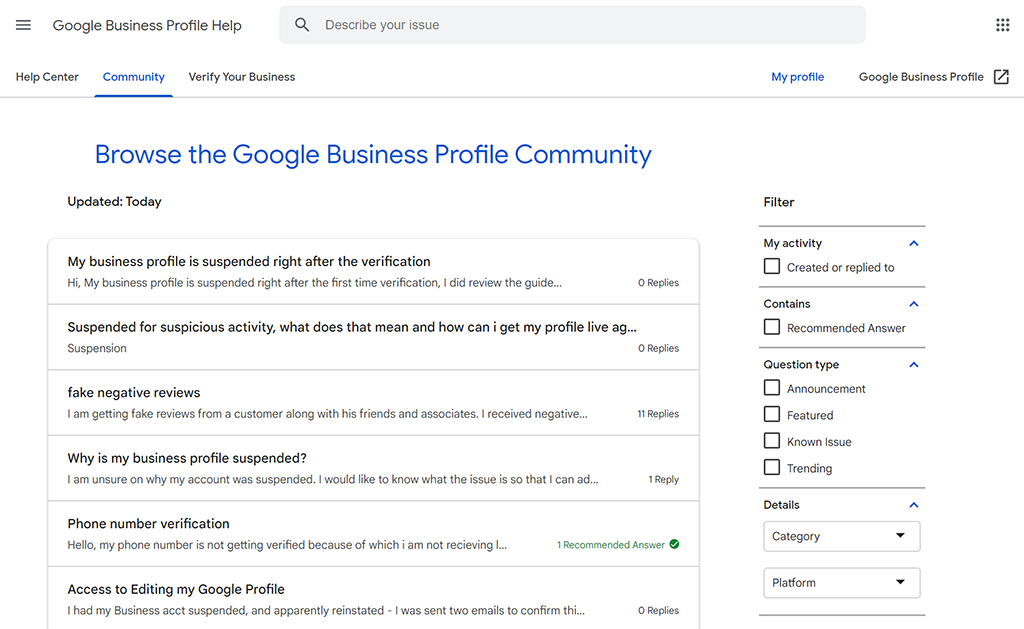The width and height of the screenshot is (1024, 629).
Task: Click the Google Business Profile Help title
Action: point(147,25)
